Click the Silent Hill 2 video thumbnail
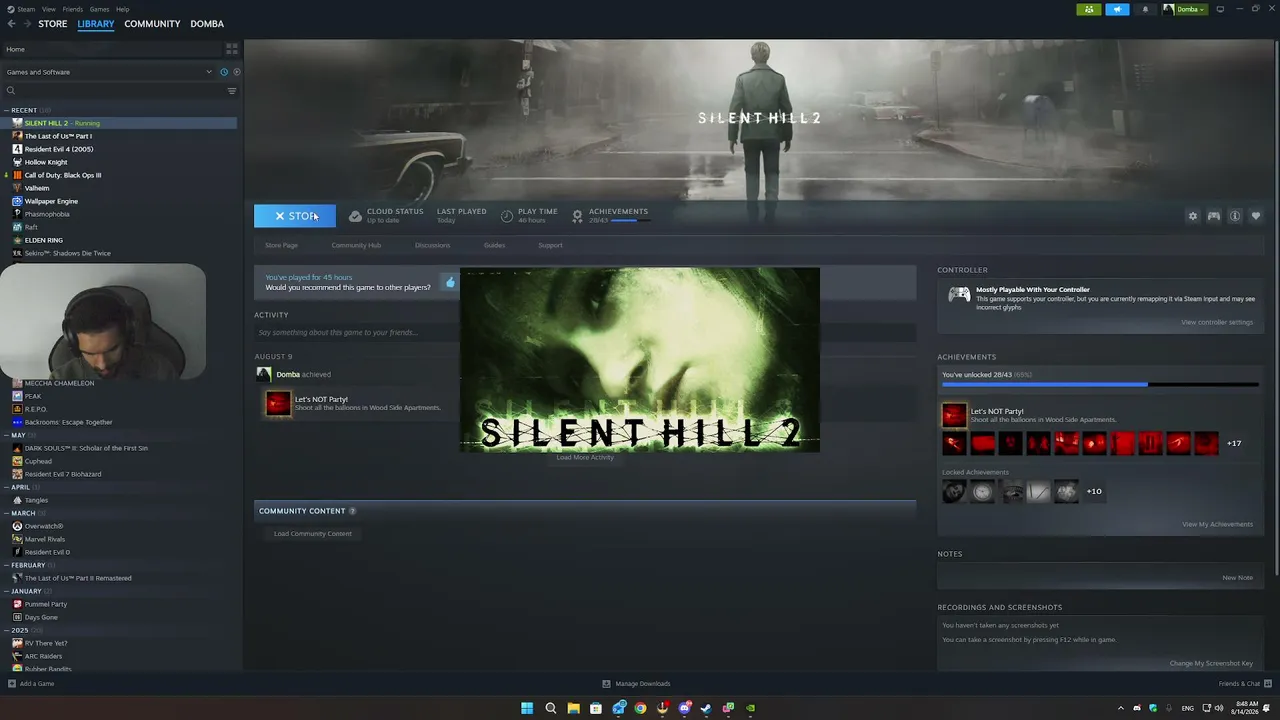Screen dimensions: 1280x720 pyautogui.click(x=639, y=359)
